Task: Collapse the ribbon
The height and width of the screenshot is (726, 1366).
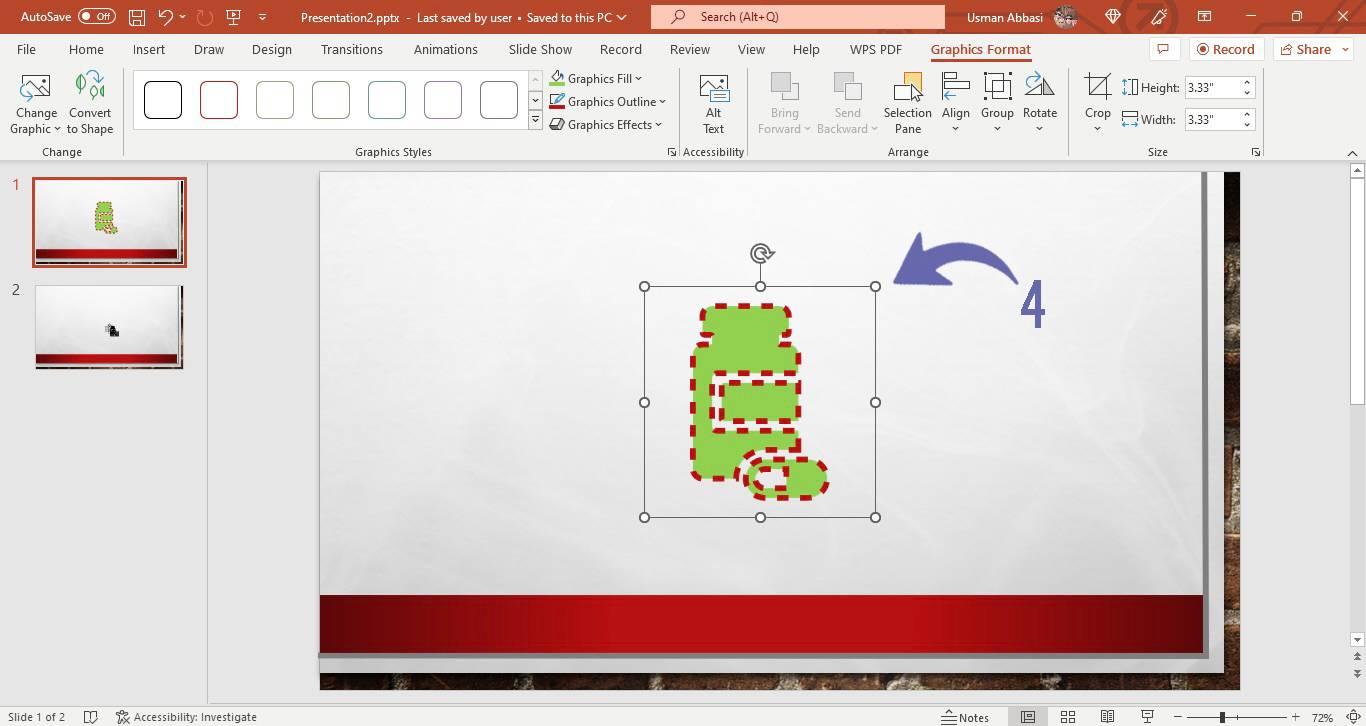Action: (x=1352, y=153)
